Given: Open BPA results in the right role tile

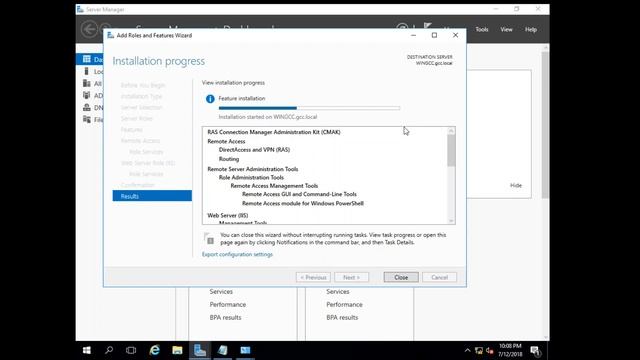Looking at the screenshot, I should click(x=342, y=317).
